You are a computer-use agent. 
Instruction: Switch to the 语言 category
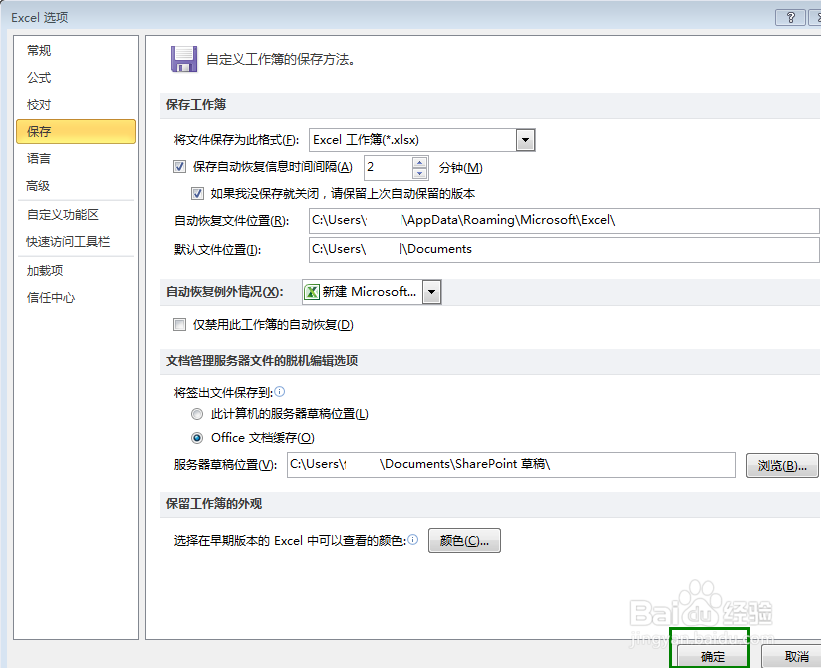[39, 159]
